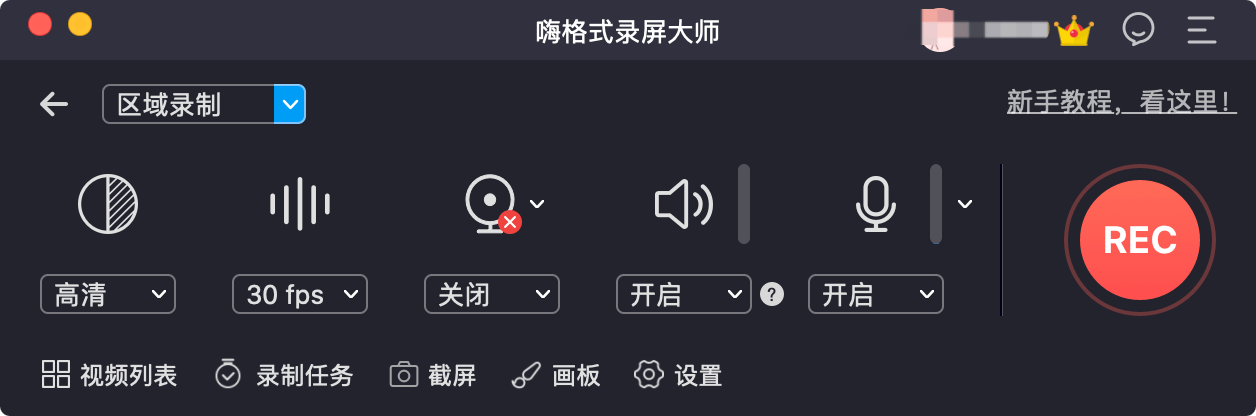
Task: Open the 视频列表 video list
Action: (109, 375)
